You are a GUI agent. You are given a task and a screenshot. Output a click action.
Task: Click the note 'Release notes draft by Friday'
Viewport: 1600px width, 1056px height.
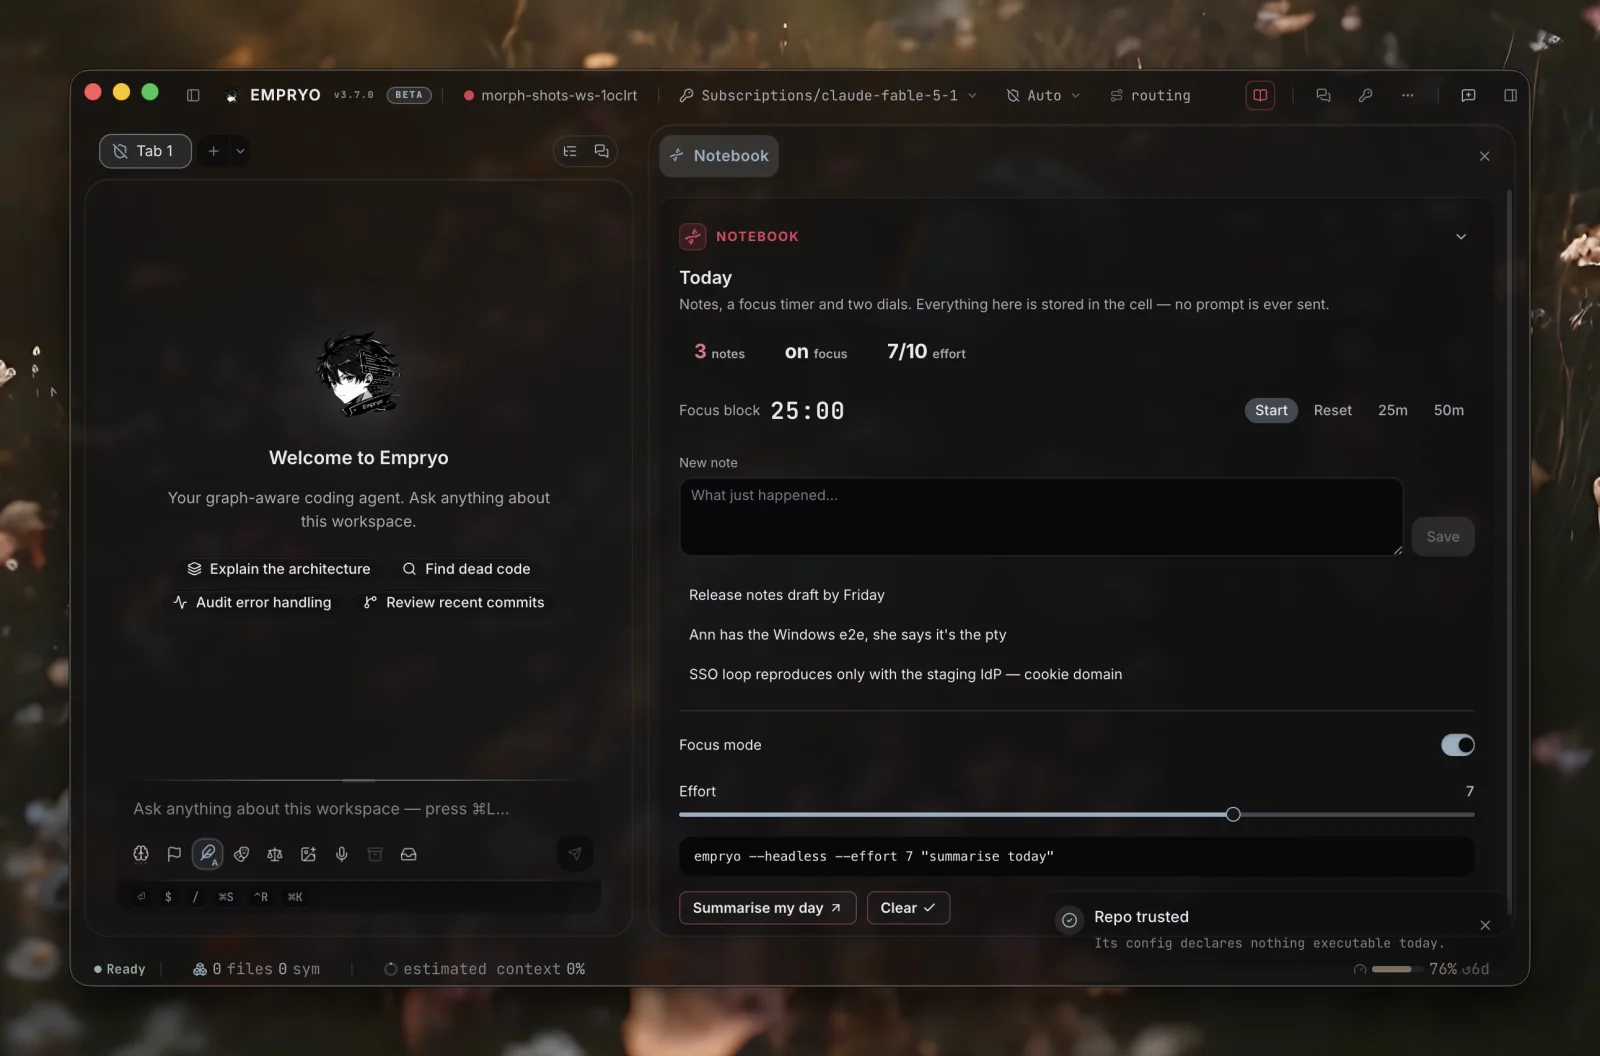(787, 595)
